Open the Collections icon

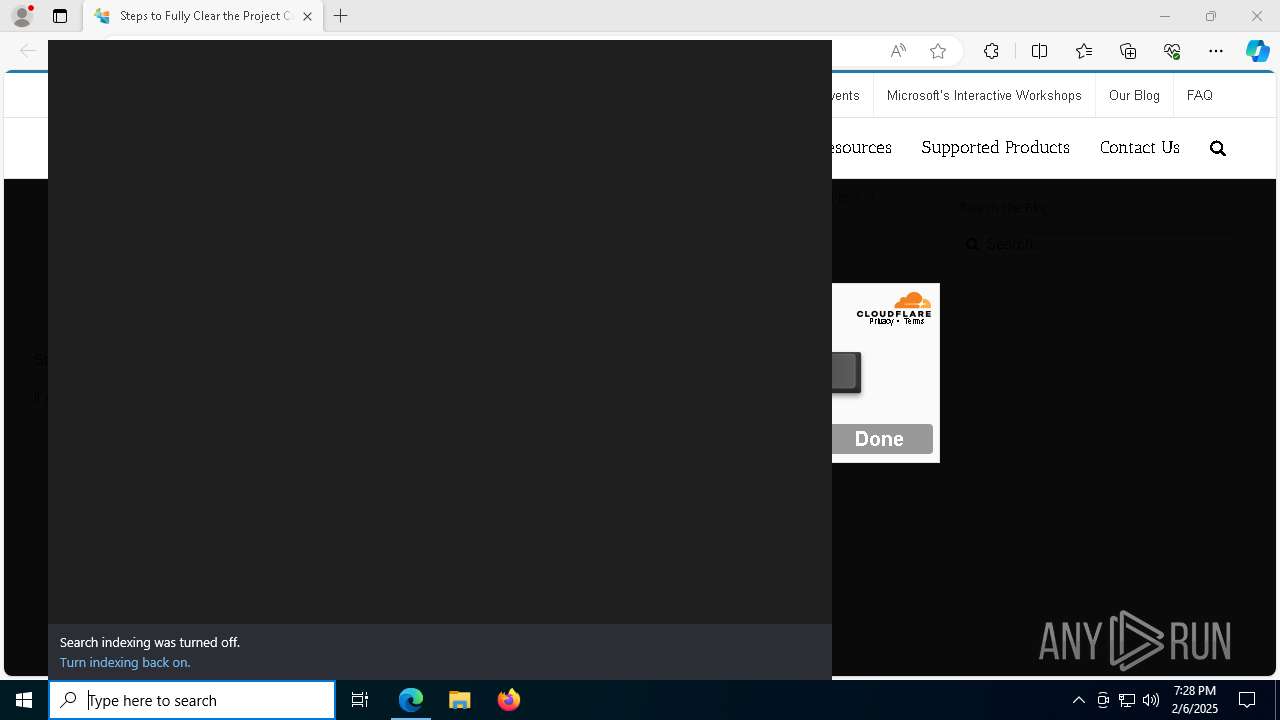tap(1128, 51)
